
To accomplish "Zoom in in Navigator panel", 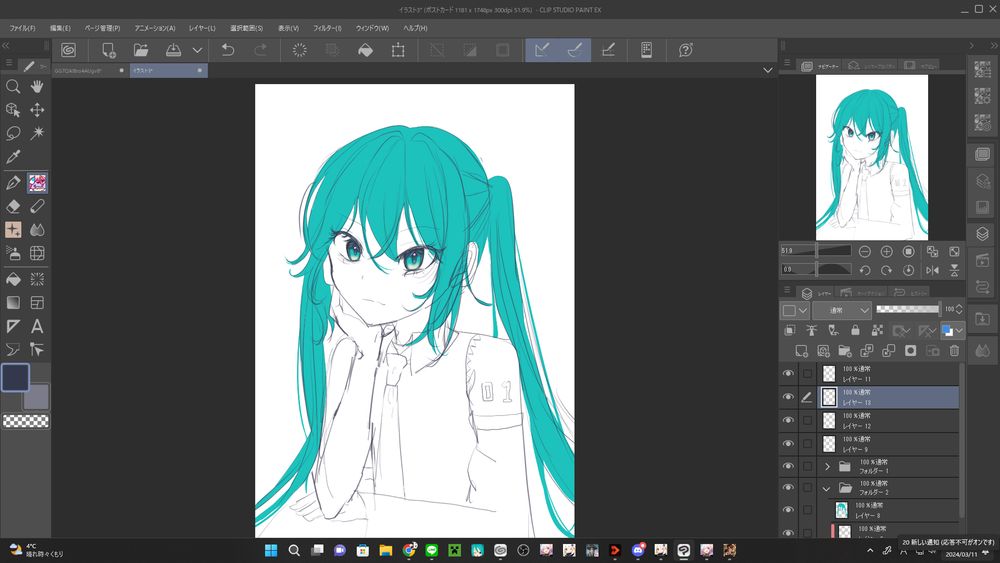I will coord(886,251).
